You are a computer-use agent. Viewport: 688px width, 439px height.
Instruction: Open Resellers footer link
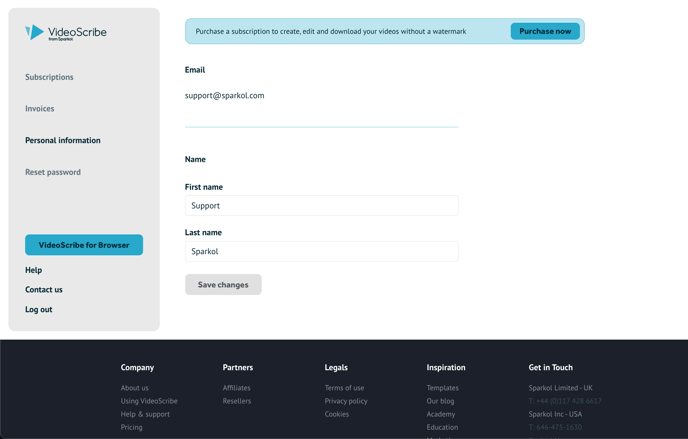[x=237, y=401]
